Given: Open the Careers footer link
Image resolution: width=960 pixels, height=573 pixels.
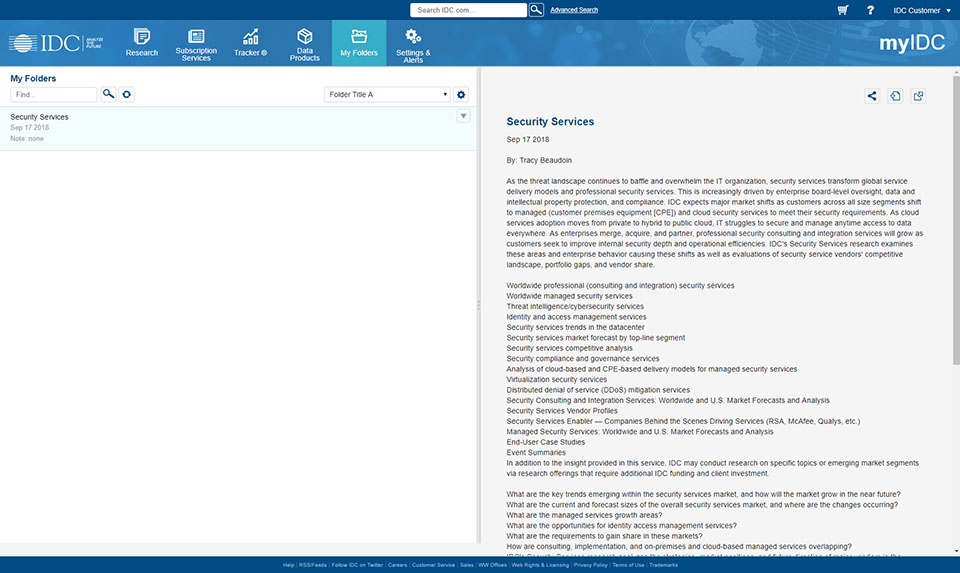Looking at the screenshot, I should pos(397,565).
